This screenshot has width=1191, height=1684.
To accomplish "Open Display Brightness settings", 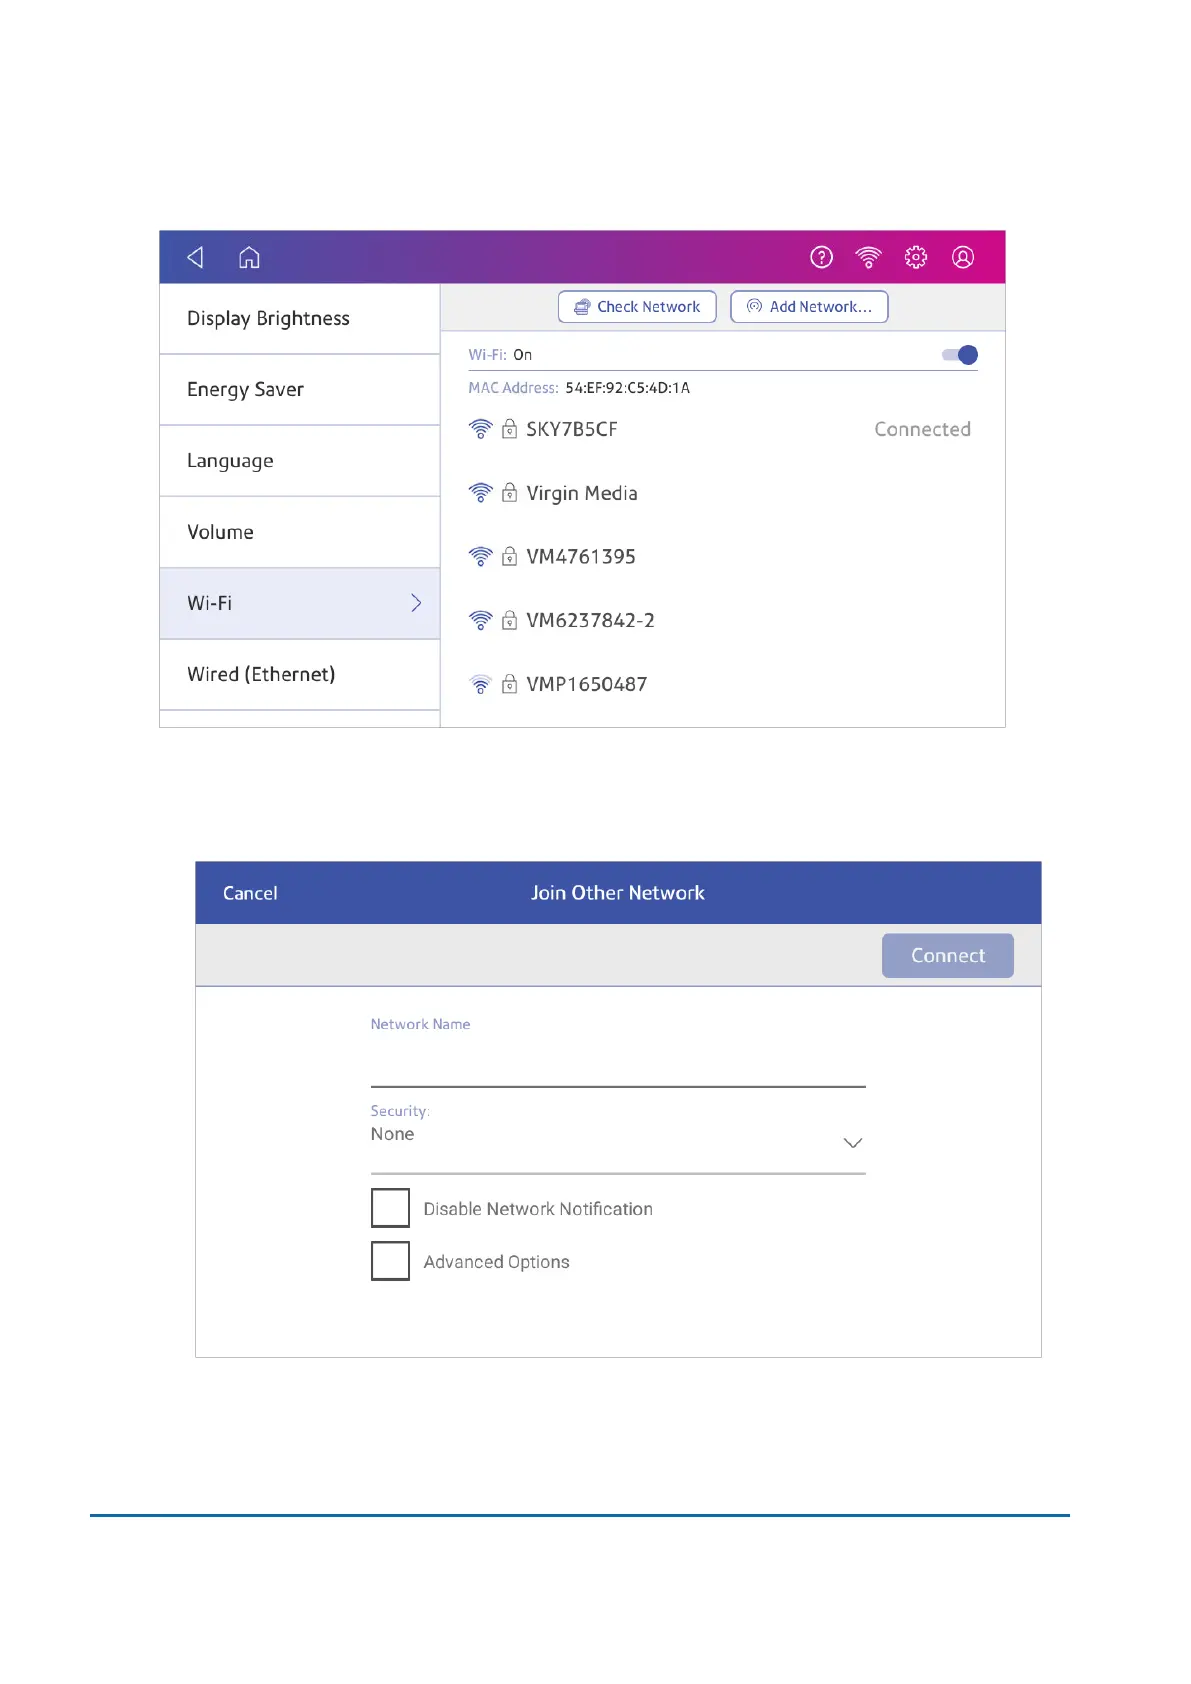I will pos(300,319).
